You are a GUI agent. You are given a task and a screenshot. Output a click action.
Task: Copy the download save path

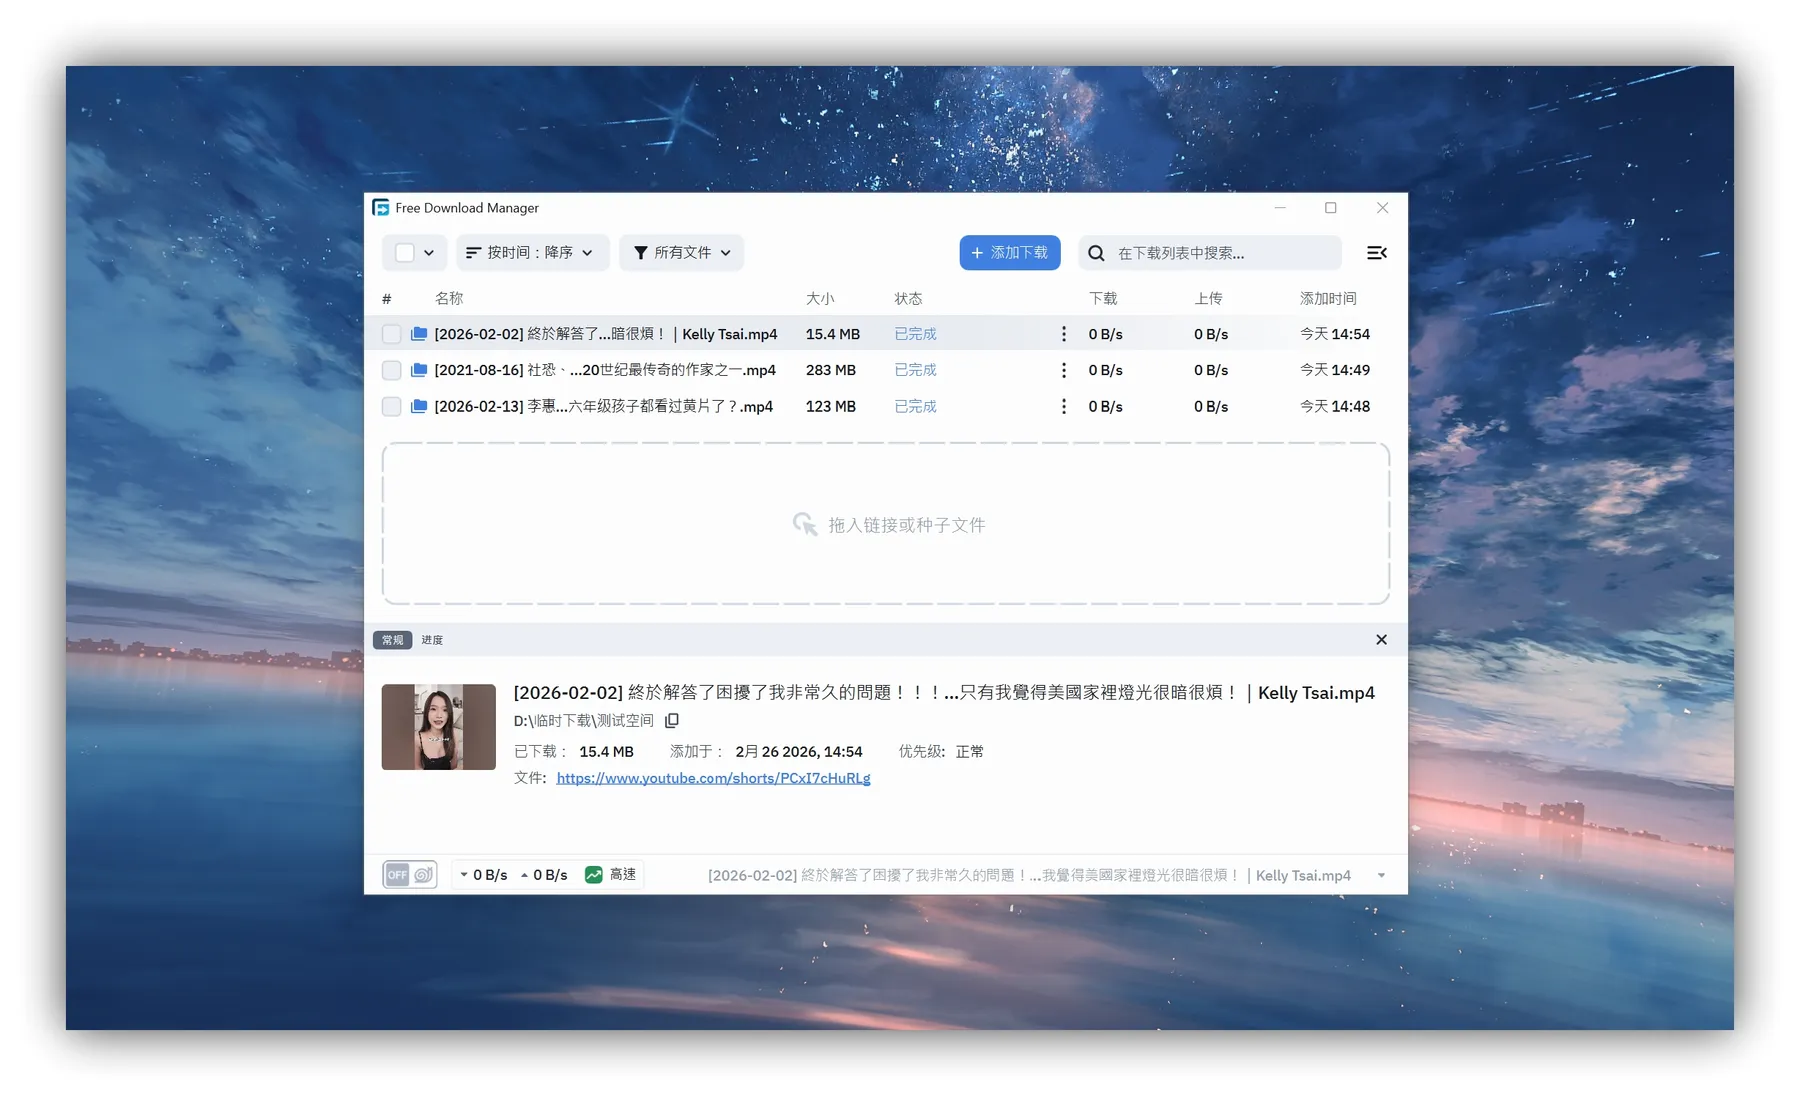[671, 720]
